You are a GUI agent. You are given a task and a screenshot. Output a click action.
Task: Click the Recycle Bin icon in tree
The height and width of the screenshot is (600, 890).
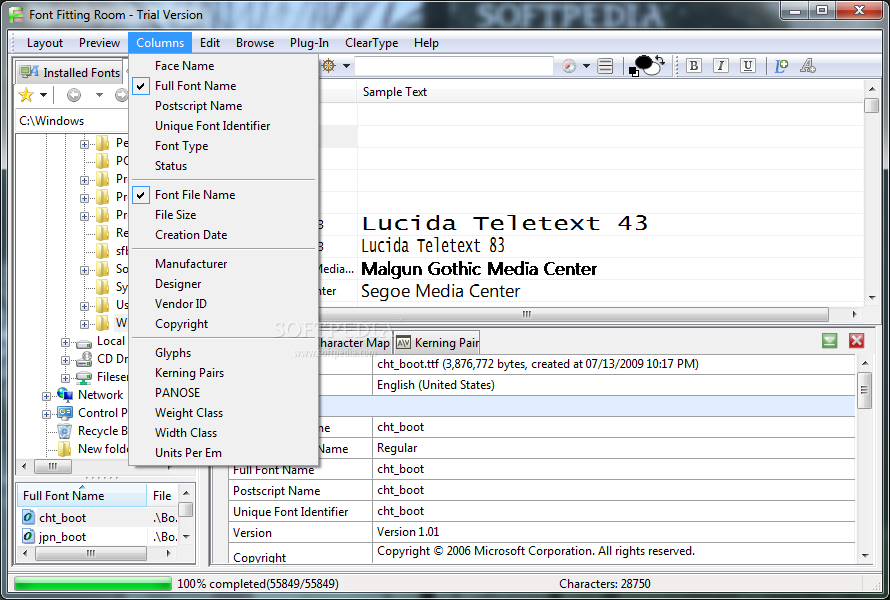(x=65, y=431)
